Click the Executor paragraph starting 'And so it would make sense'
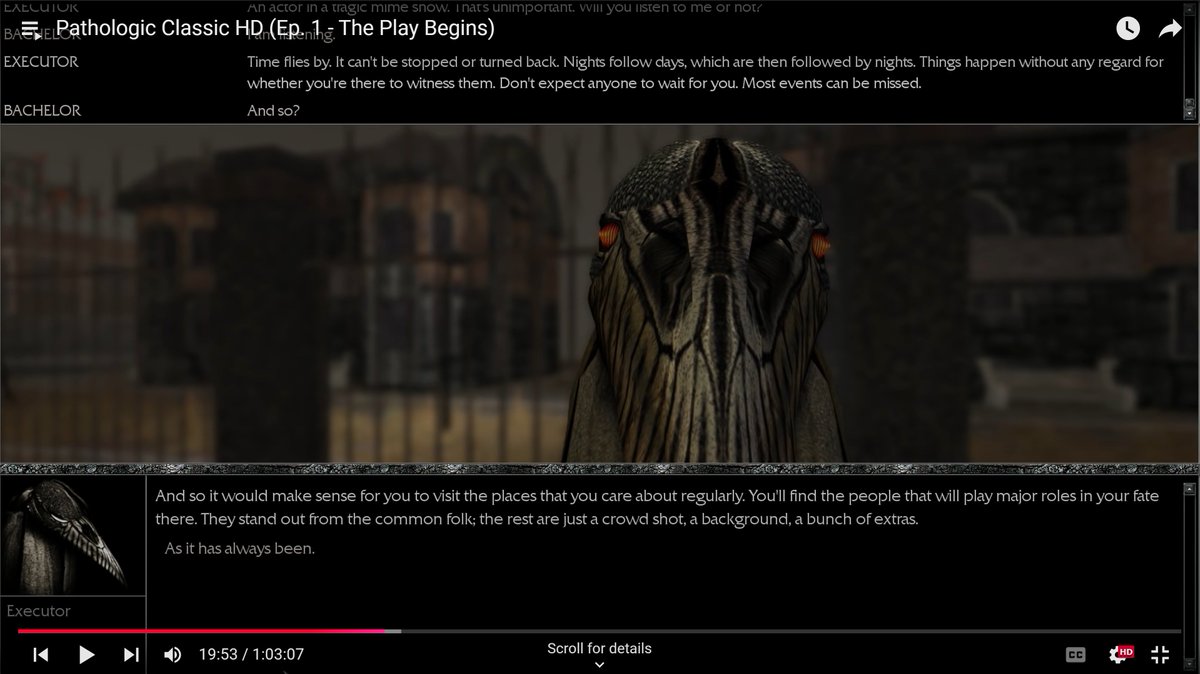 (x=658, y=508)
